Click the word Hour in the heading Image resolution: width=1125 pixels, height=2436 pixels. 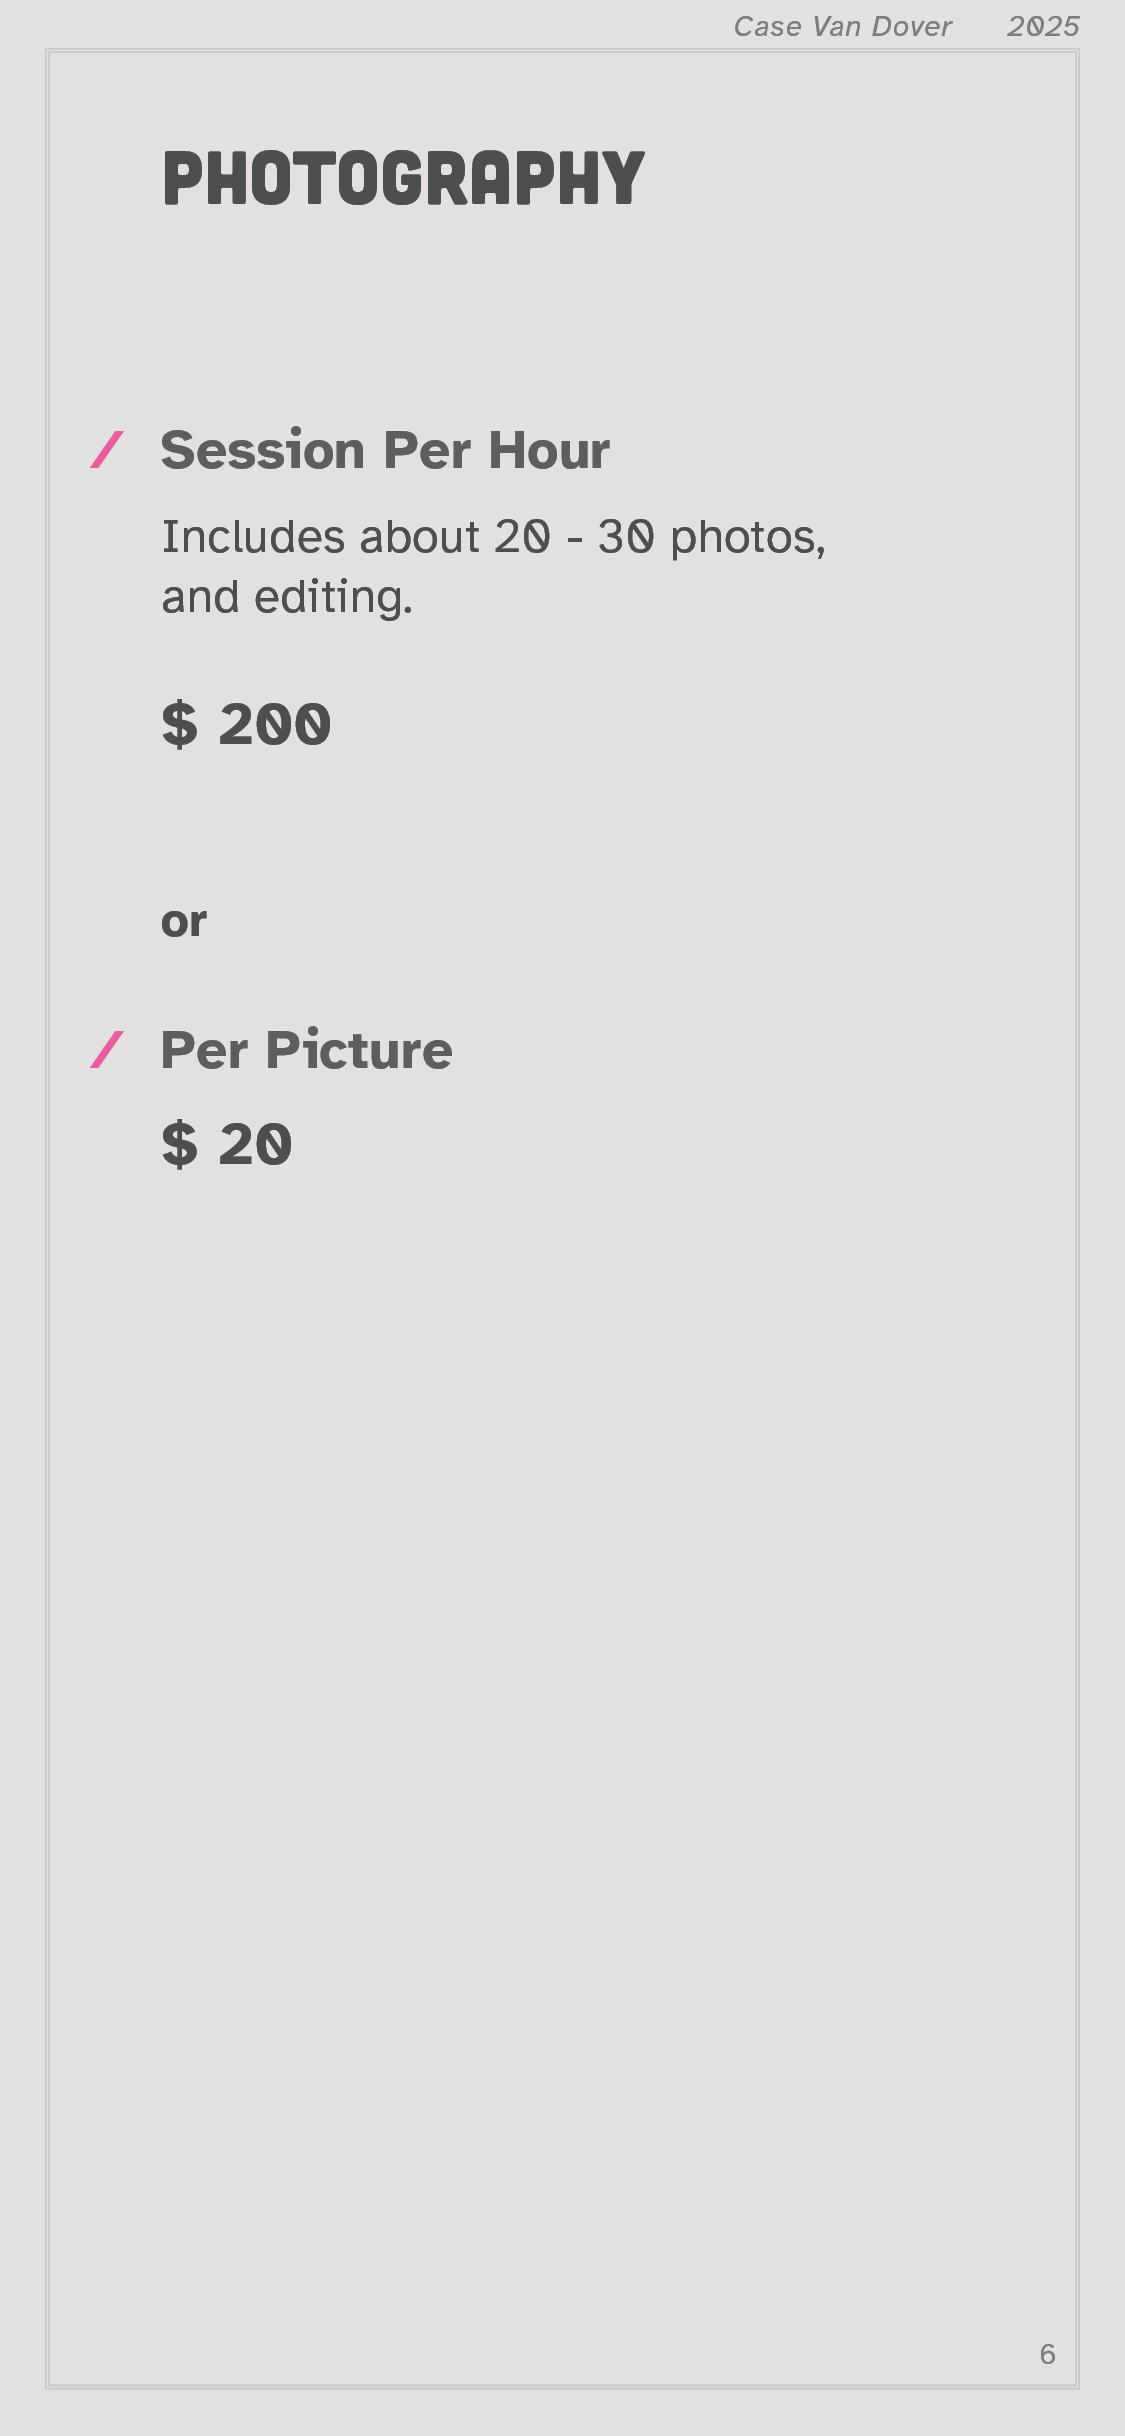(x=549, y=450)
